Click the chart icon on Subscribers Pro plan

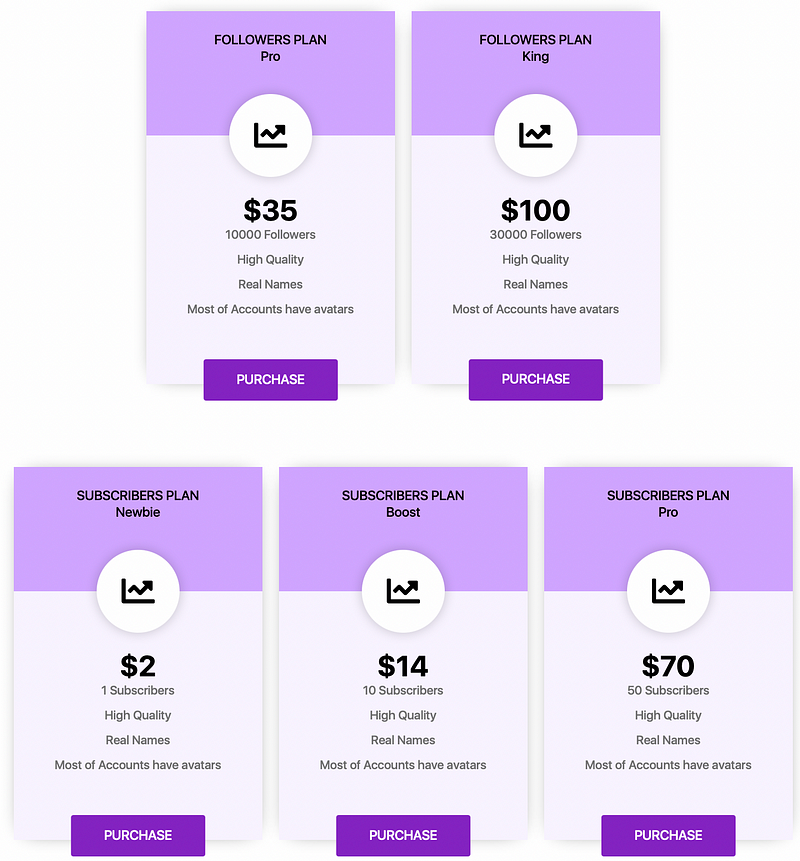[x=668, y=591]
